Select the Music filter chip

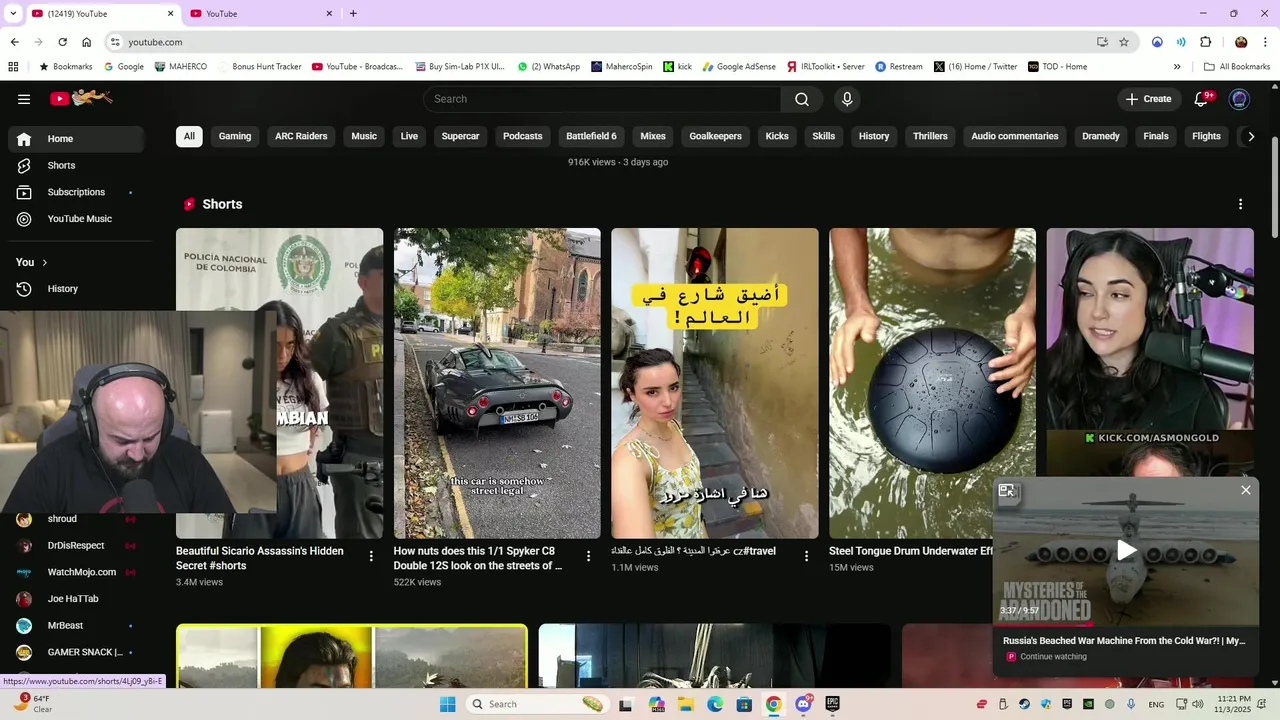coord(364,136)
